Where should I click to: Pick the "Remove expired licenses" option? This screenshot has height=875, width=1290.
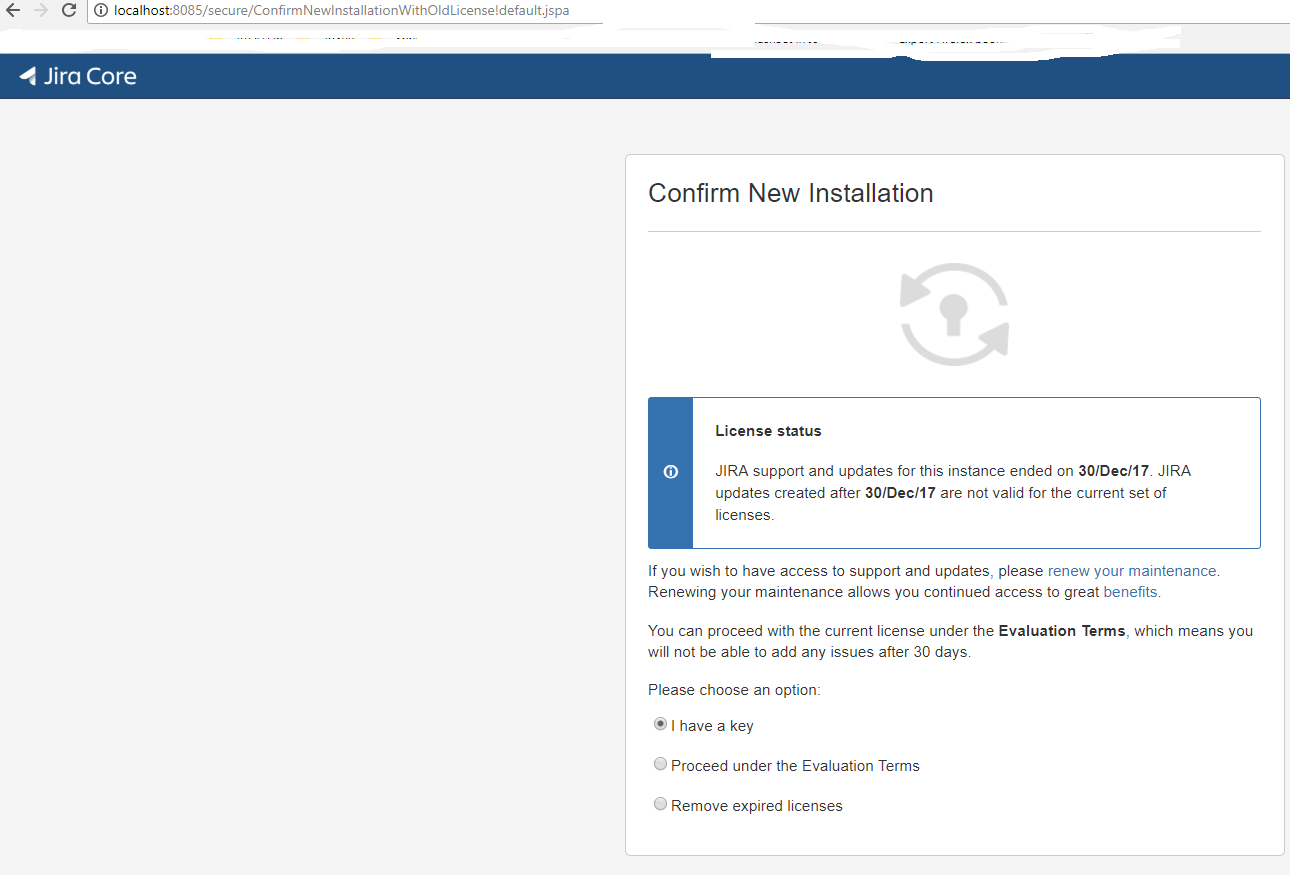pyautogui.click(x=660, y=804)
